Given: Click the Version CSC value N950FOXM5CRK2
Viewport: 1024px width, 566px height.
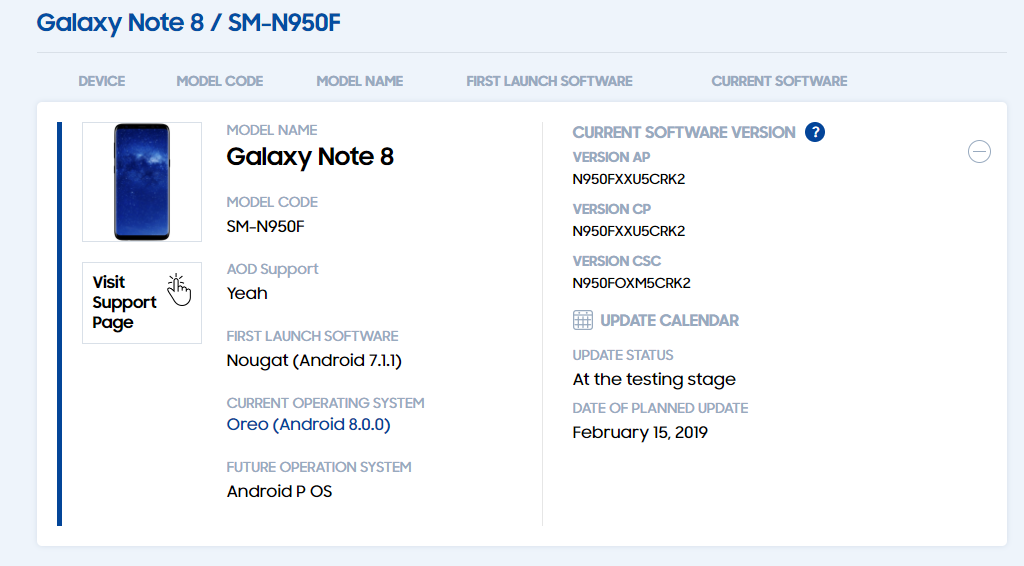Looking at the screenshot, I should pos(632,283).
